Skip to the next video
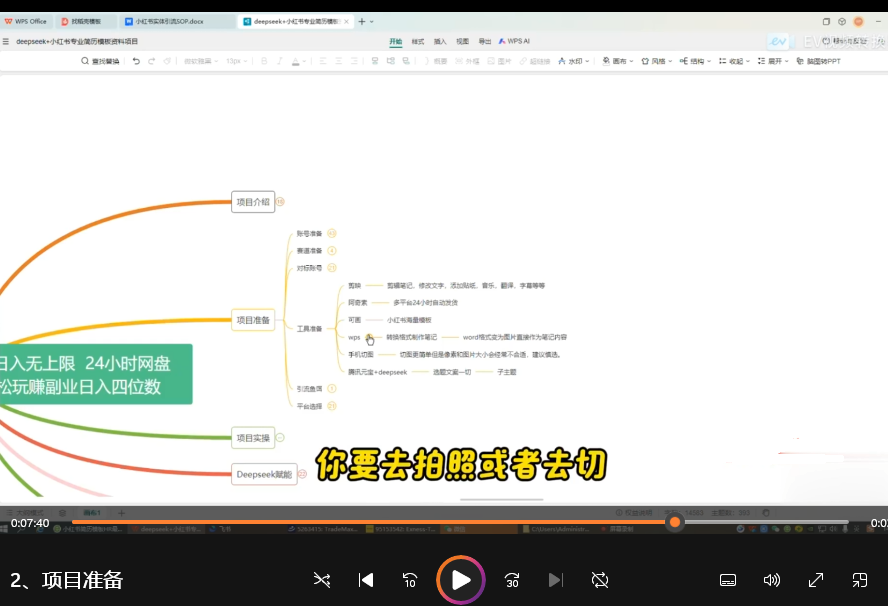The width and height of the screenshot is (888, 606). (556, 580)
